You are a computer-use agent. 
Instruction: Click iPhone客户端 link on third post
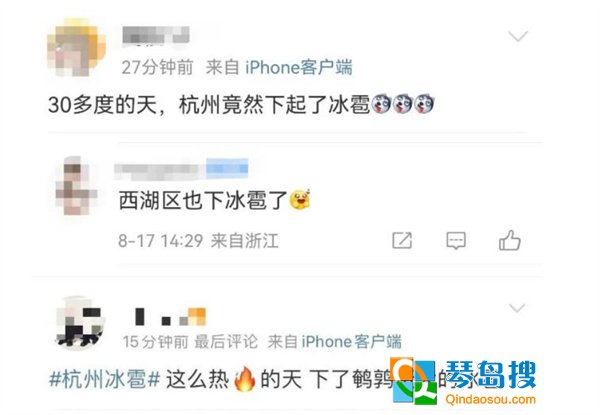point(351,342)
